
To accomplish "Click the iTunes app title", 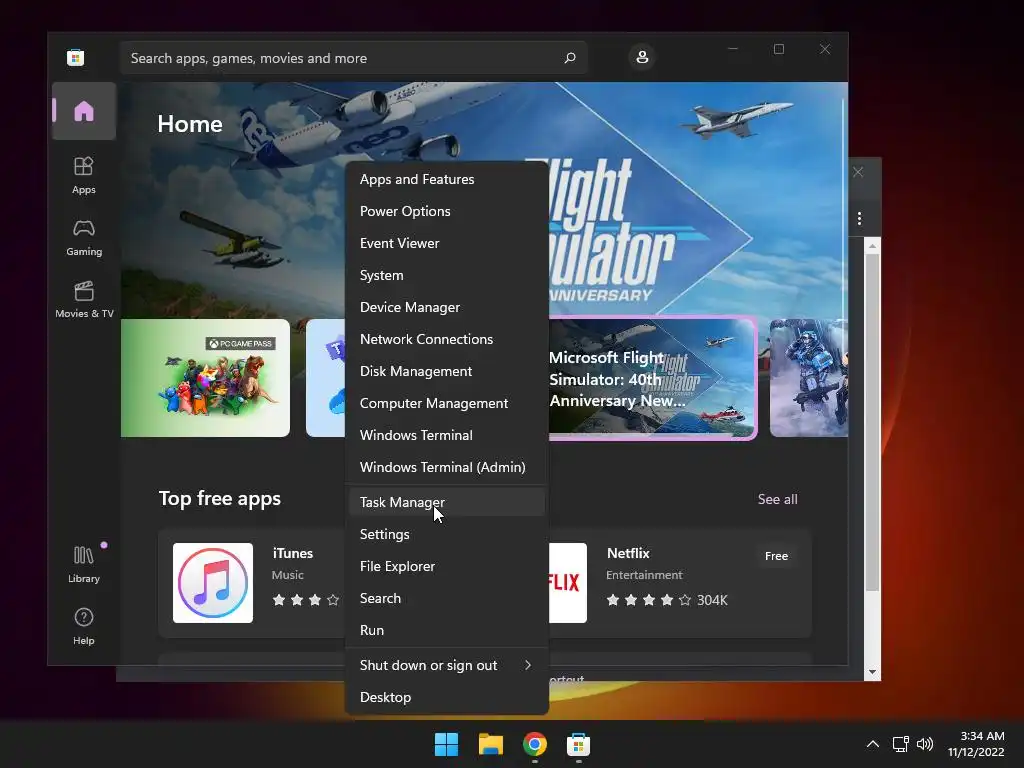I will point(293,553).
